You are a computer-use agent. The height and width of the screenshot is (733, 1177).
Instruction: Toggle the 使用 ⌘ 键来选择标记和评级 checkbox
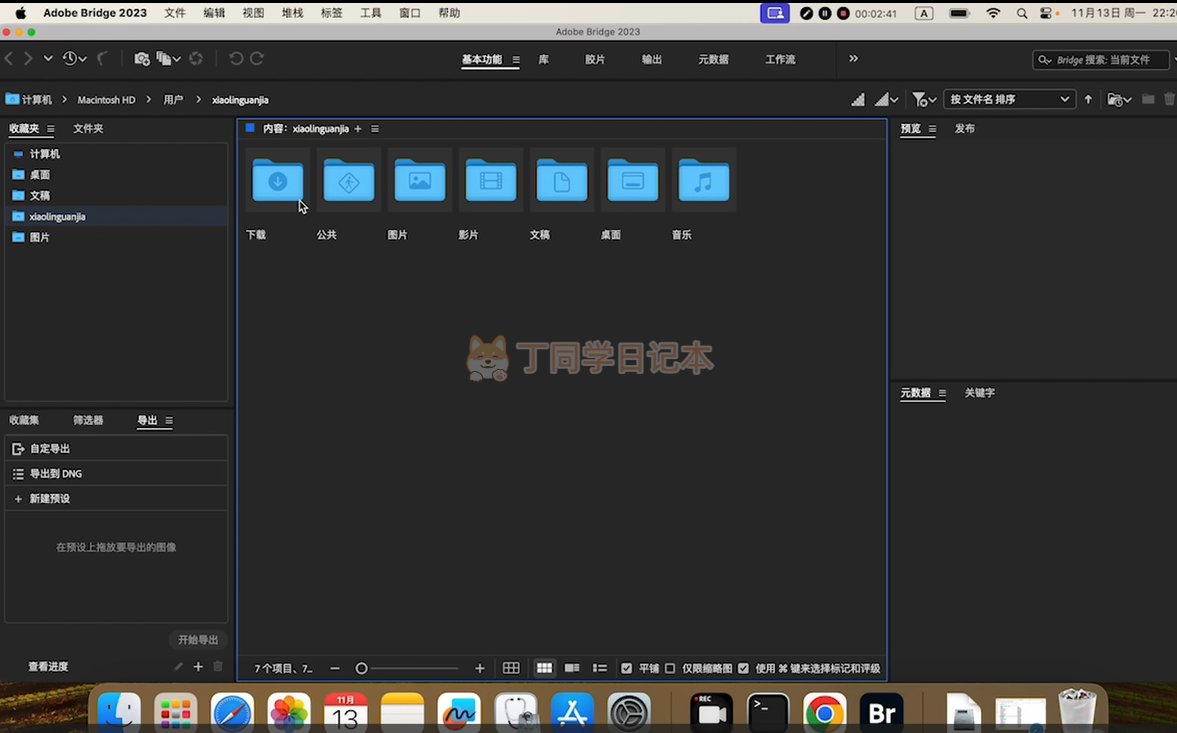click(743, 668)
